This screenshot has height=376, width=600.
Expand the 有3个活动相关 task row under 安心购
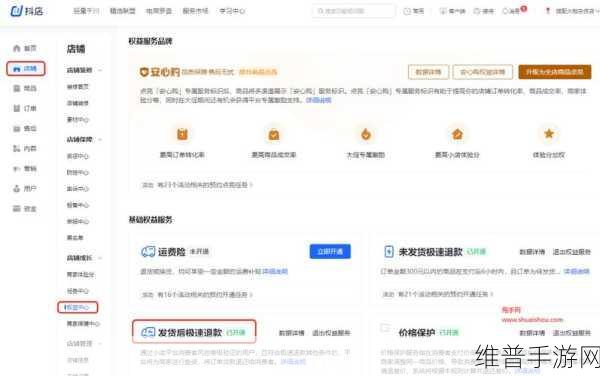(197, 185)
